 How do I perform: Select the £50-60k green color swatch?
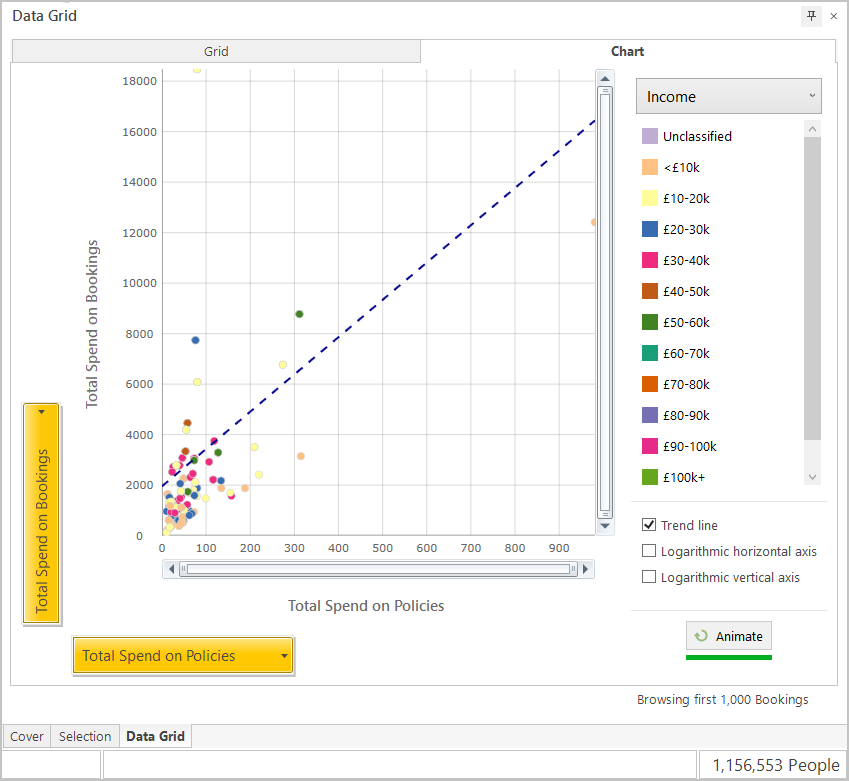pyautogui.click(x=648, y=322)
